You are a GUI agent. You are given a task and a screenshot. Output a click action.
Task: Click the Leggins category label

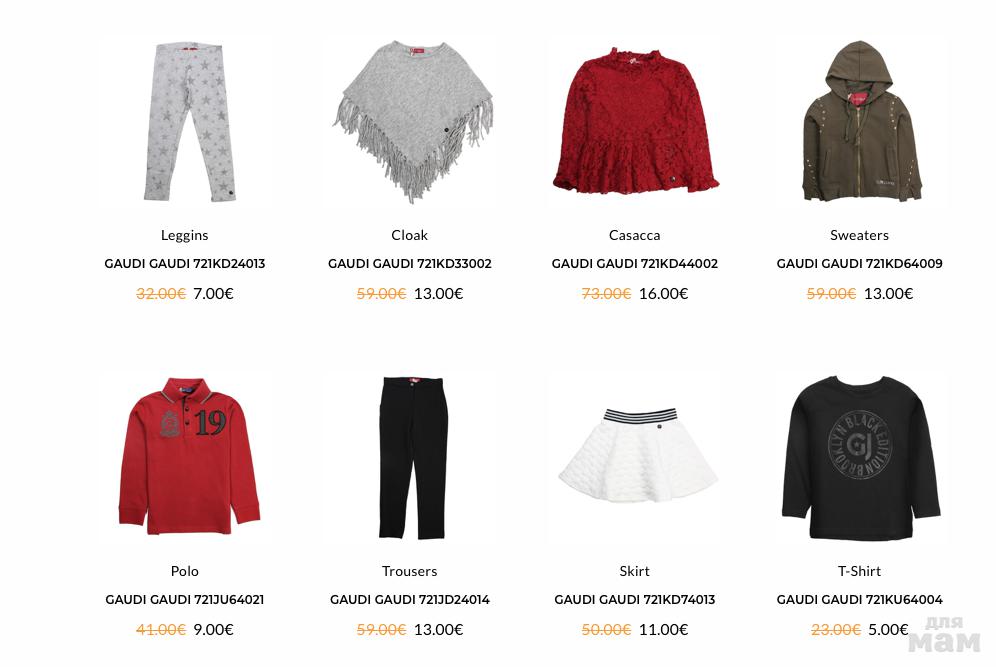click(x=185, y=236)
